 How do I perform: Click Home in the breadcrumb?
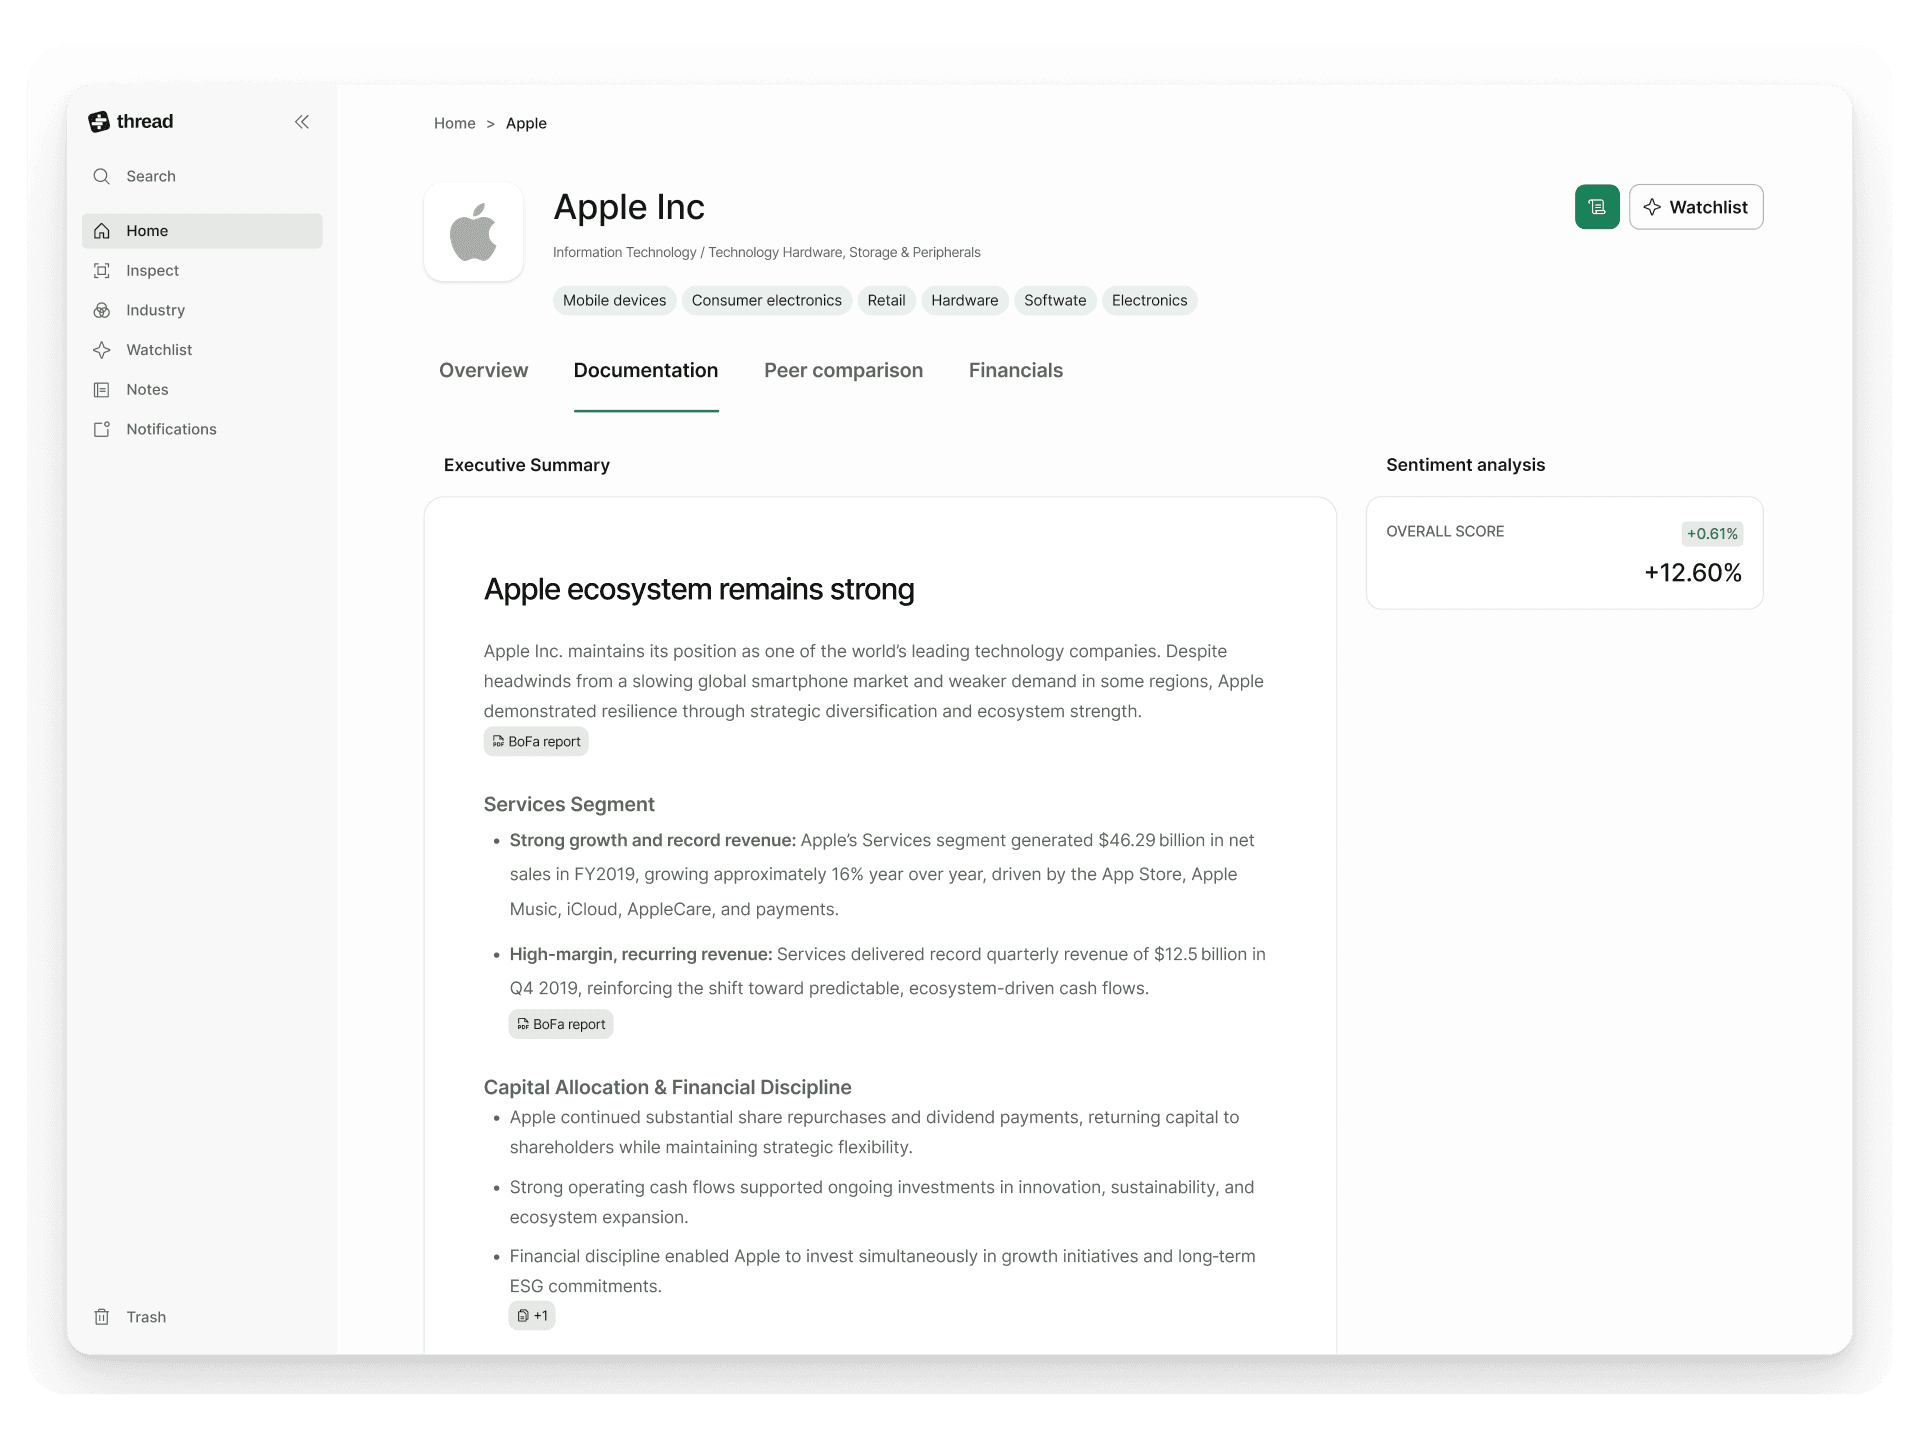click(x=454, y=123)
